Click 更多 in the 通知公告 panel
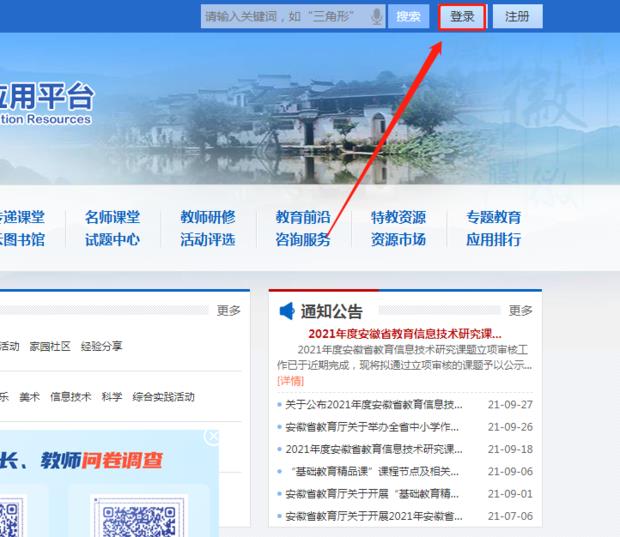The width and height of the screenshot is (620, 537). point(520,311)
